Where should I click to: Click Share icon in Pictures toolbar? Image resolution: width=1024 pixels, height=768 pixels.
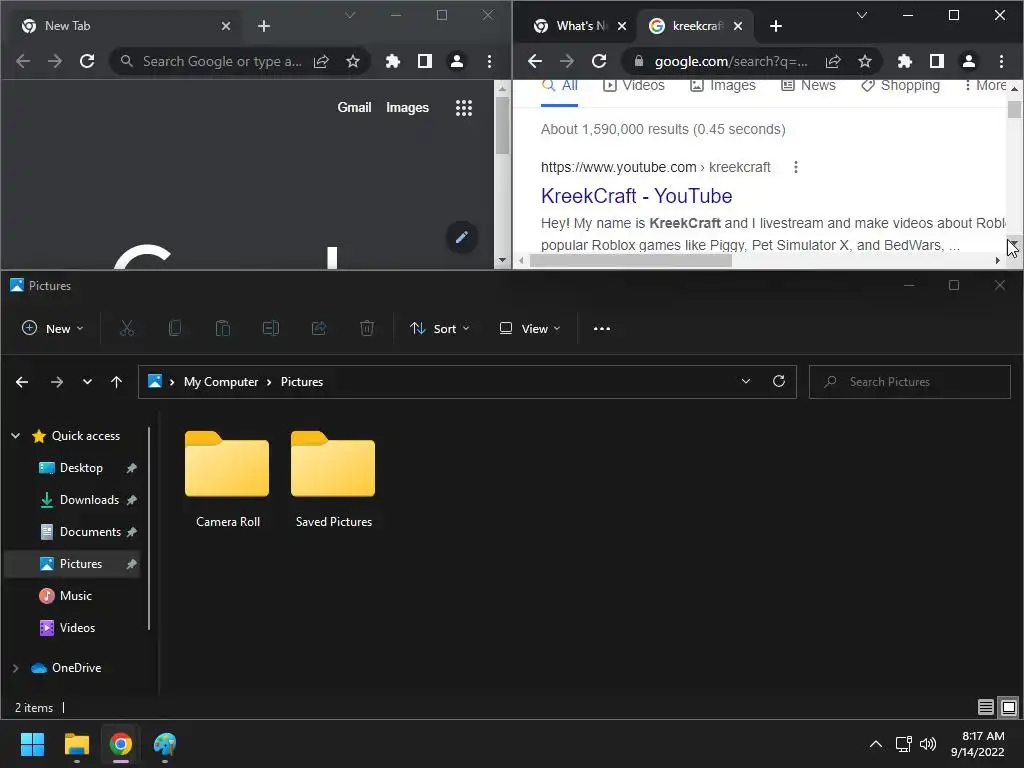point(319,328)
